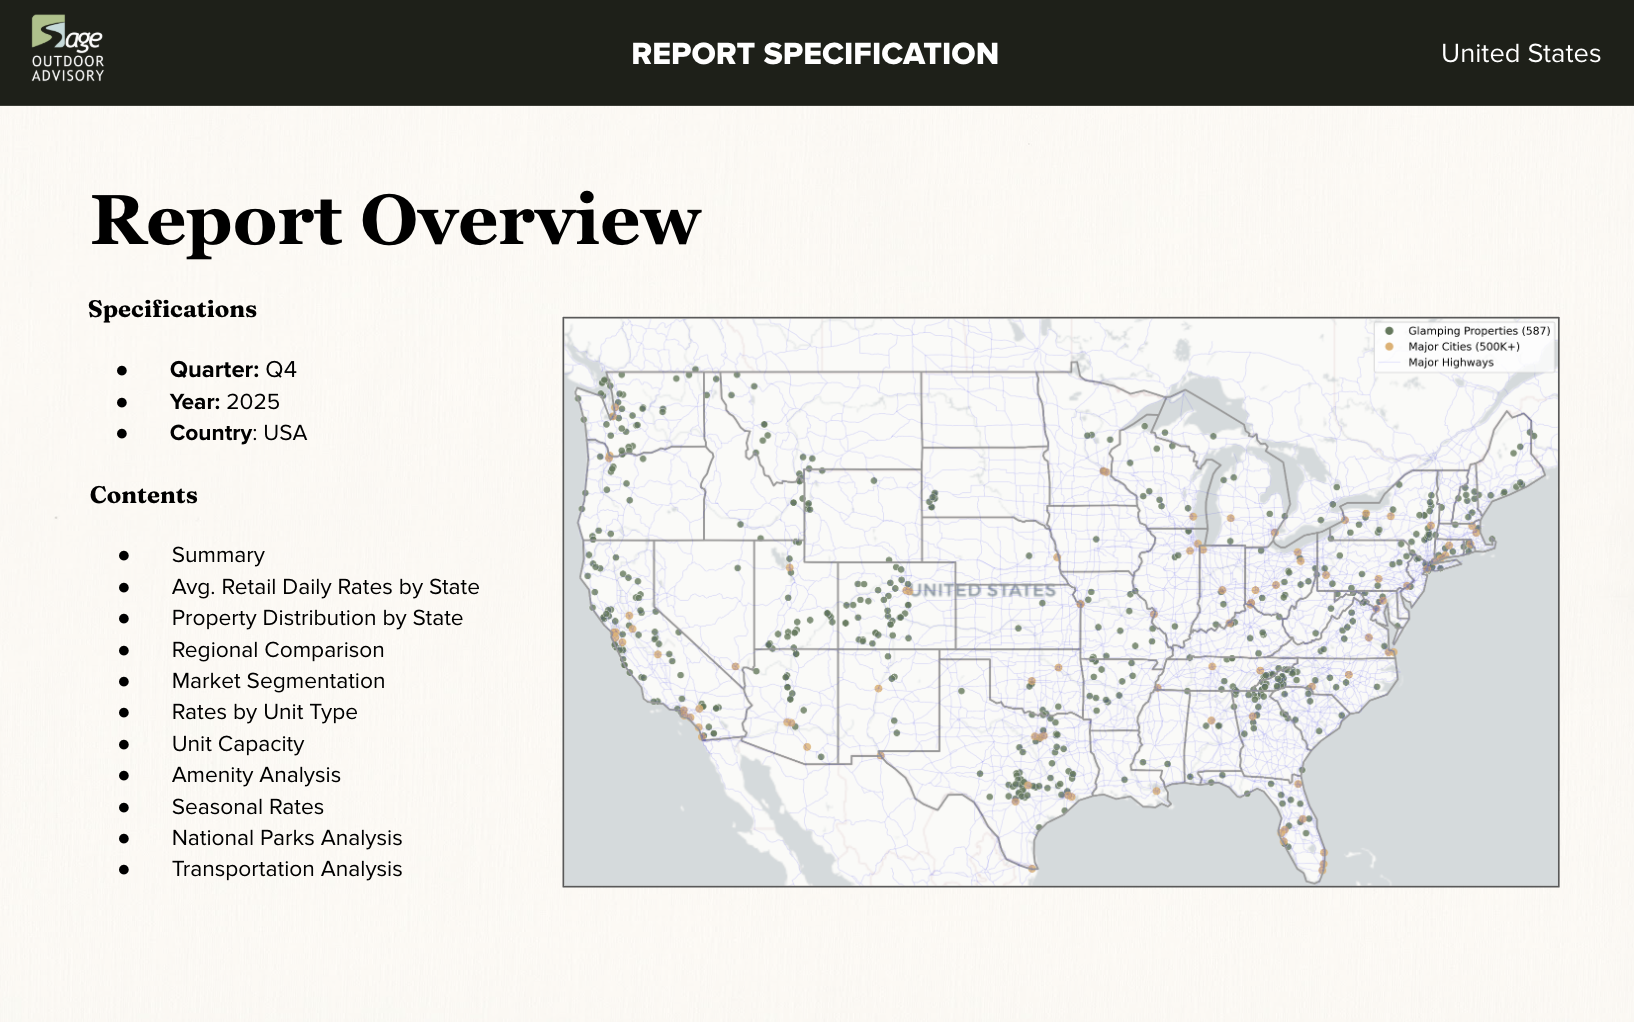Image resolution: width=1634 pixels, height=1022 pixels.
Task: Open Property Distribution by State section
Action: [317, 618]
